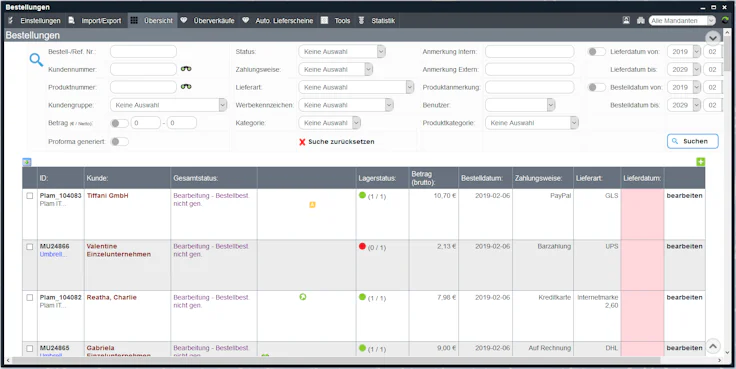Viewport: 736px width, 369px height.
Task: Toggle the Proforma generiert switch
Action: point(119,141)
